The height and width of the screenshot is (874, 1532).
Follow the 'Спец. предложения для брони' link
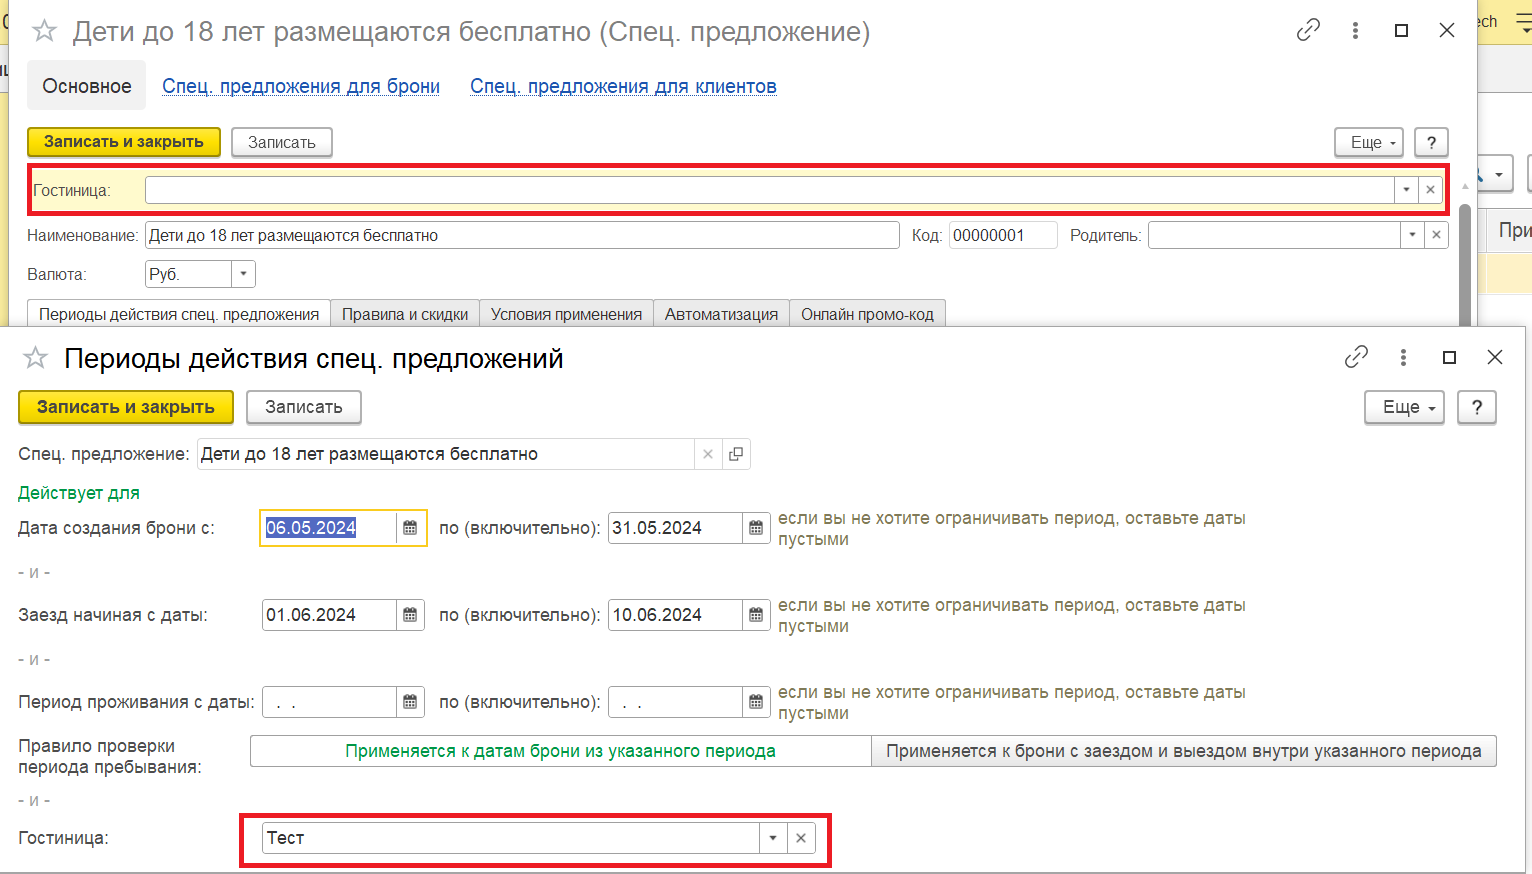[301, 86]
